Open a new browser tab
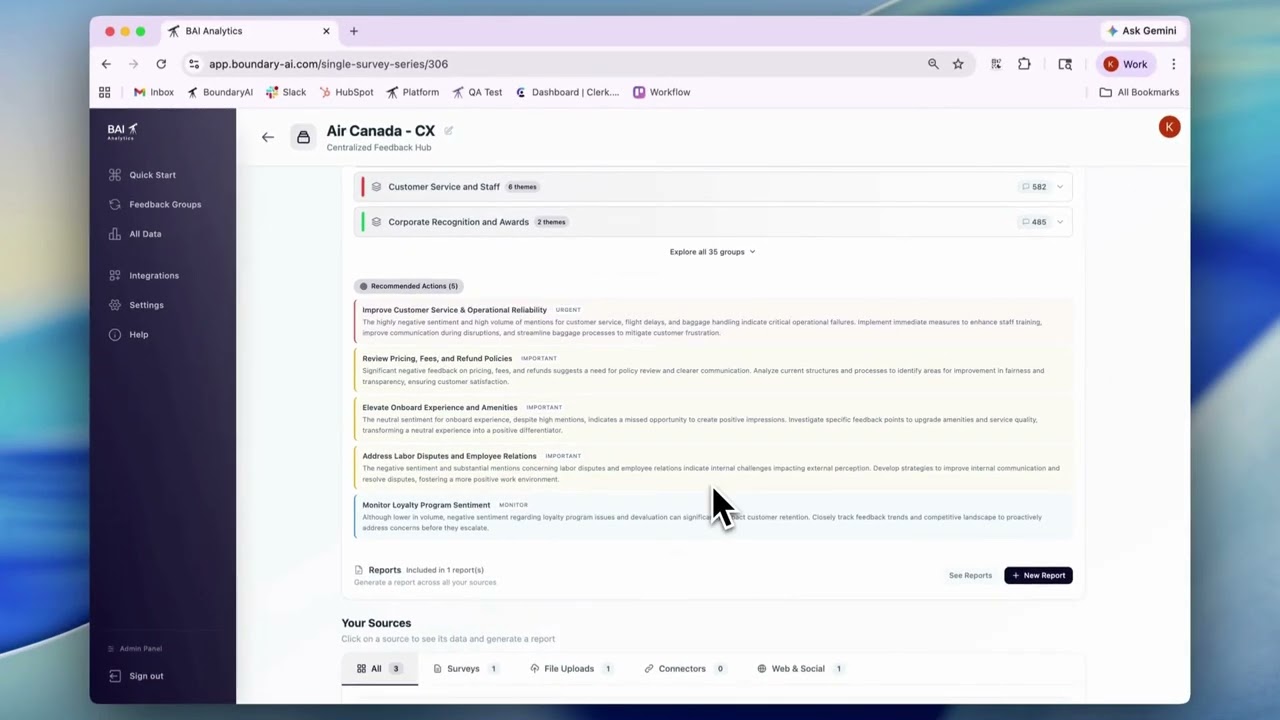 [353, 31]
